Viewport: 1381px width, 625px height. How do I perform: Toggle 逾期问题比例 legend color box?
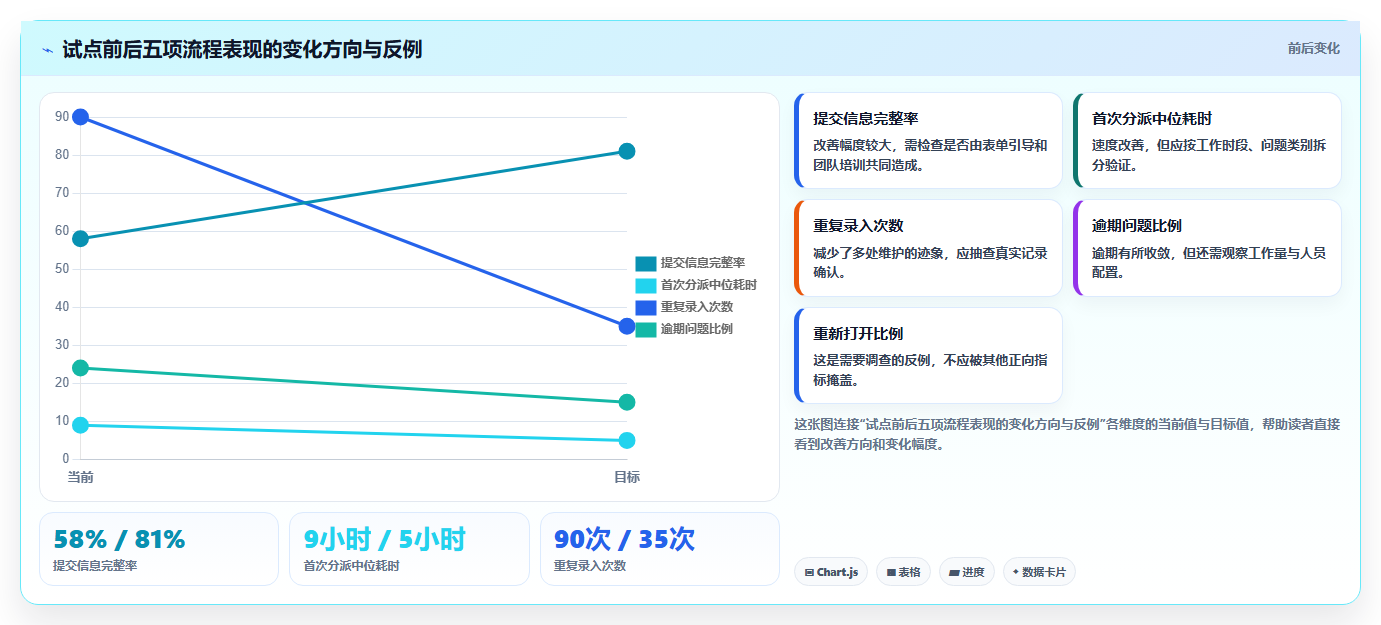click(x=646, y=329)
